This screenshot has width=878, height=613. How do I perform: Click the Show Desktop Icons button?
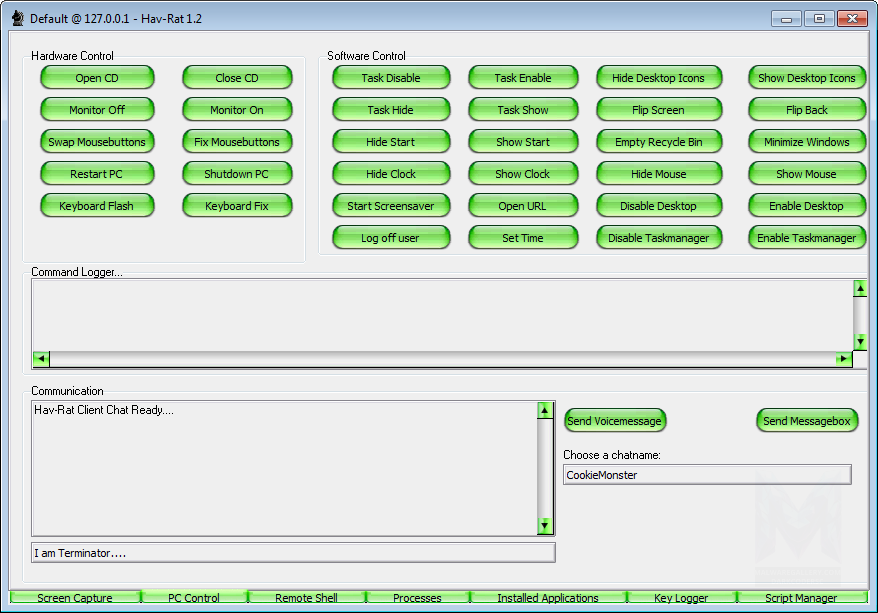pos(806,78)
